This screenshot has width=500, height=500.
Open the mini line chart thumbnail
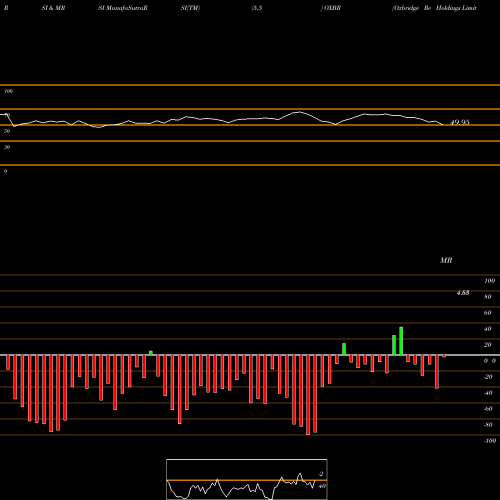(247, 479)
